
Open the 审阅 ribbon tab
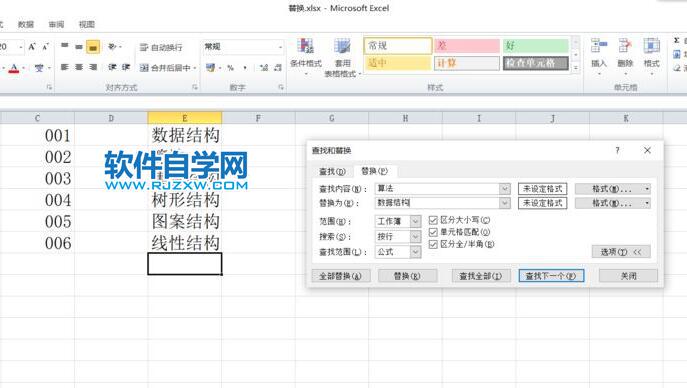tap(56, 25)
